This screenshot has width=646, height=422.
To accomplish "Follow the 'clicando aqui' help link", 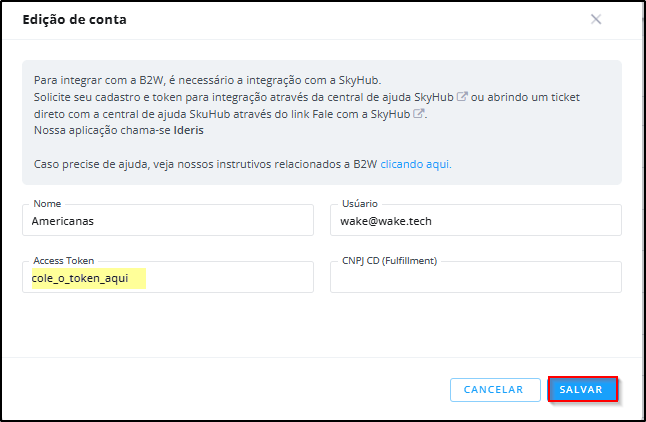I will (x=416, y=164).
